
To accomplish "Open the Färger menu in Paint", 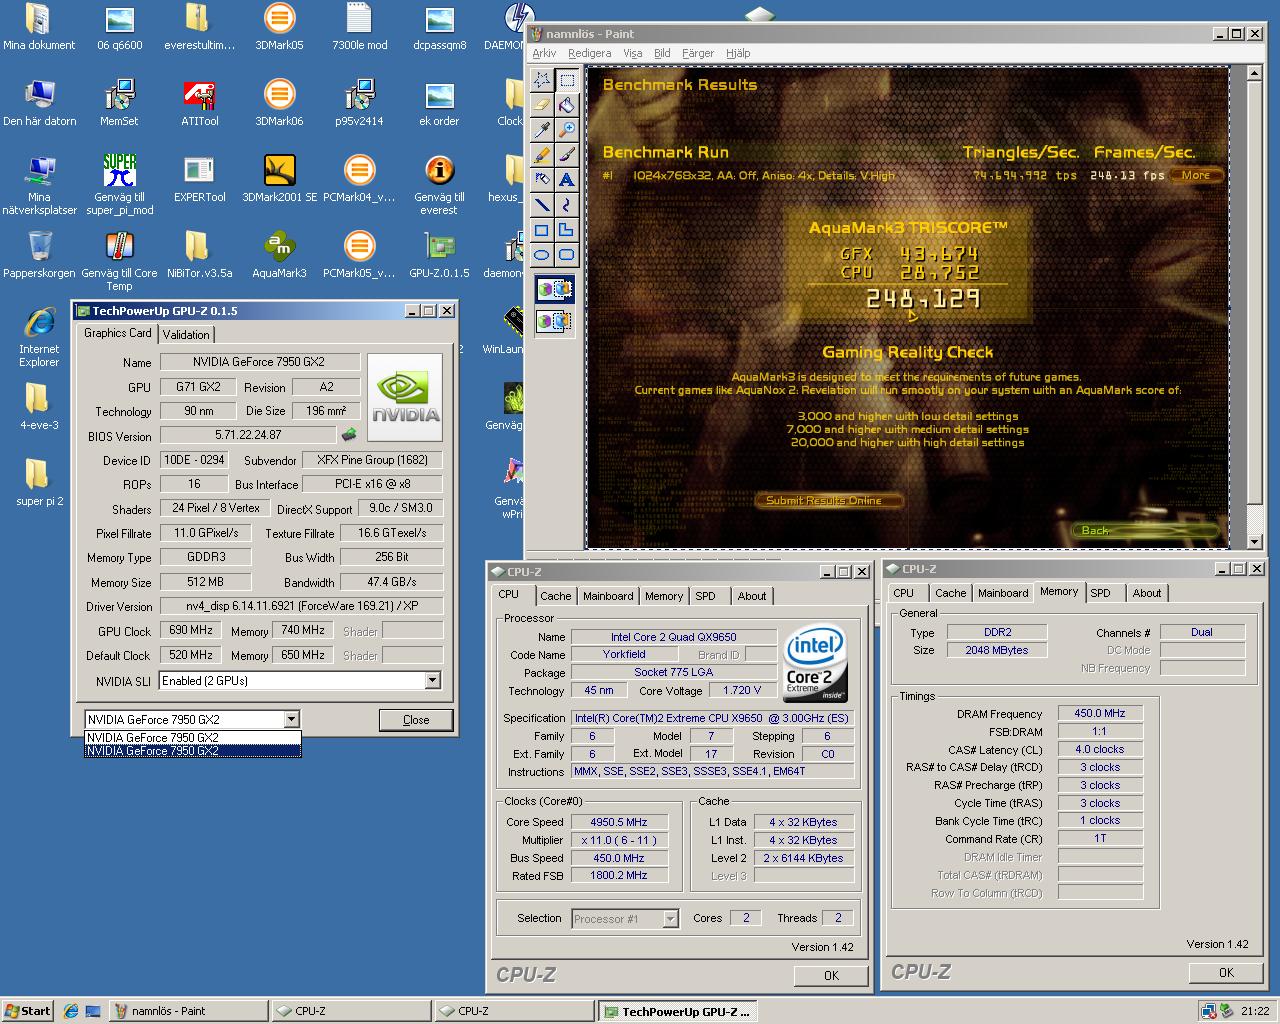I will [x=697, y=53].
